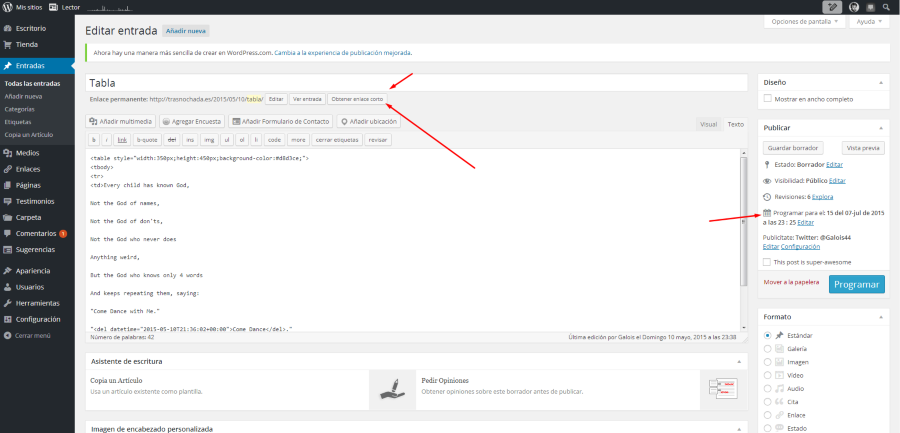This screenshot has height=433, width=900.
Task: Open the Lector reader icon
Action: (53, 6)
